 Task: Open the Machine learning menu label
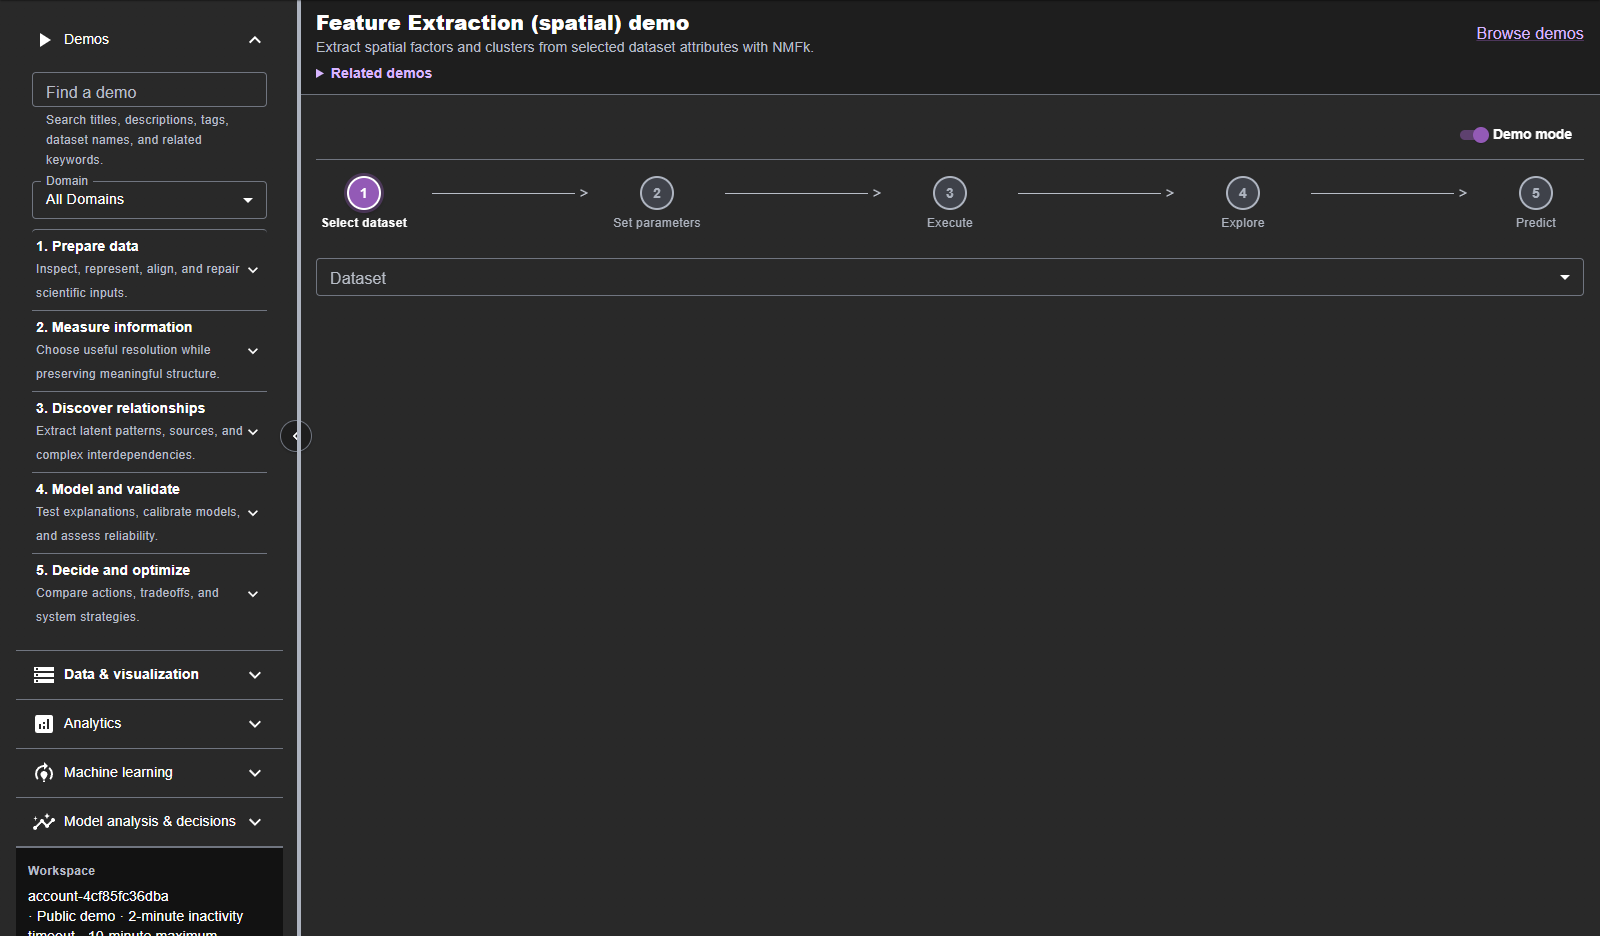[x=118, y=773]
